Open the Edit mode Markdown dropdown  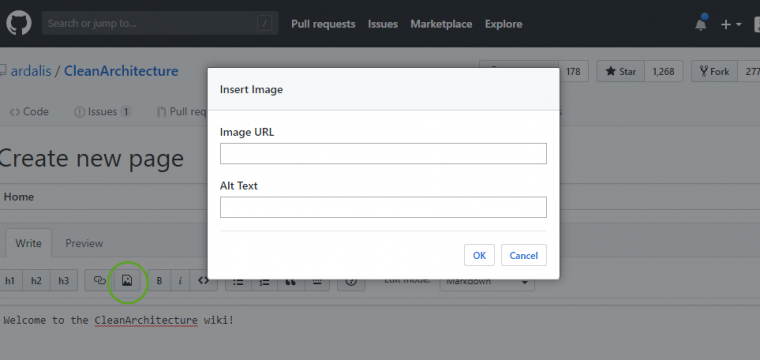(487, 282)
